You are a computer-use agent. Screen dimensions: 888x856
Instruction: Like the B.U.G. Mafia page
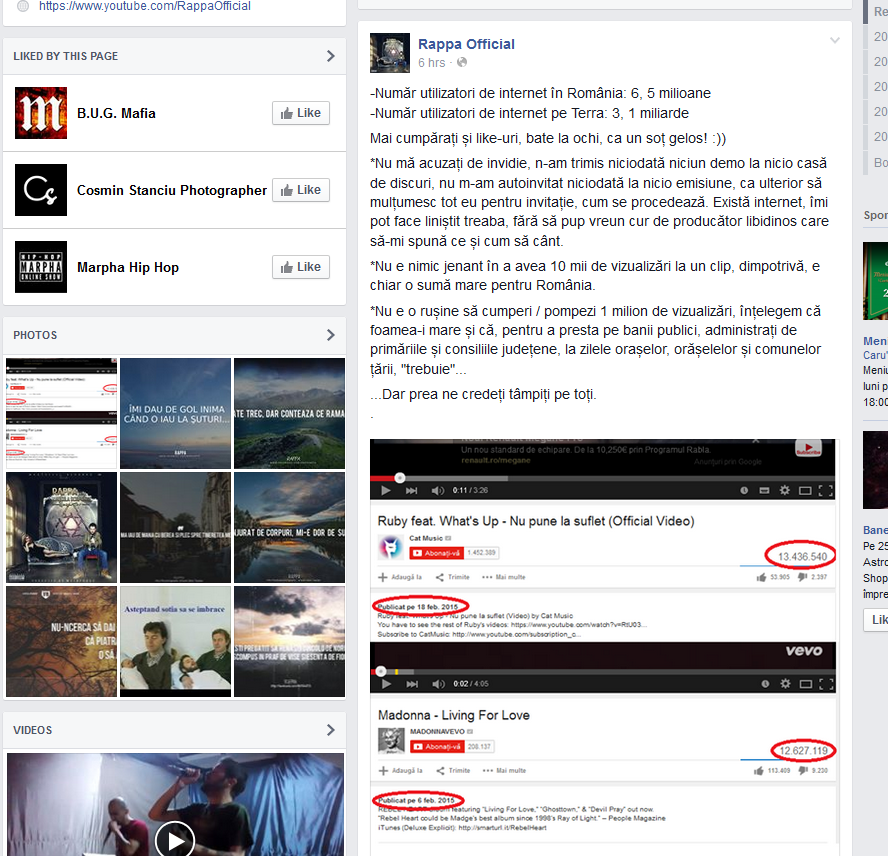[x=301, y=113]
